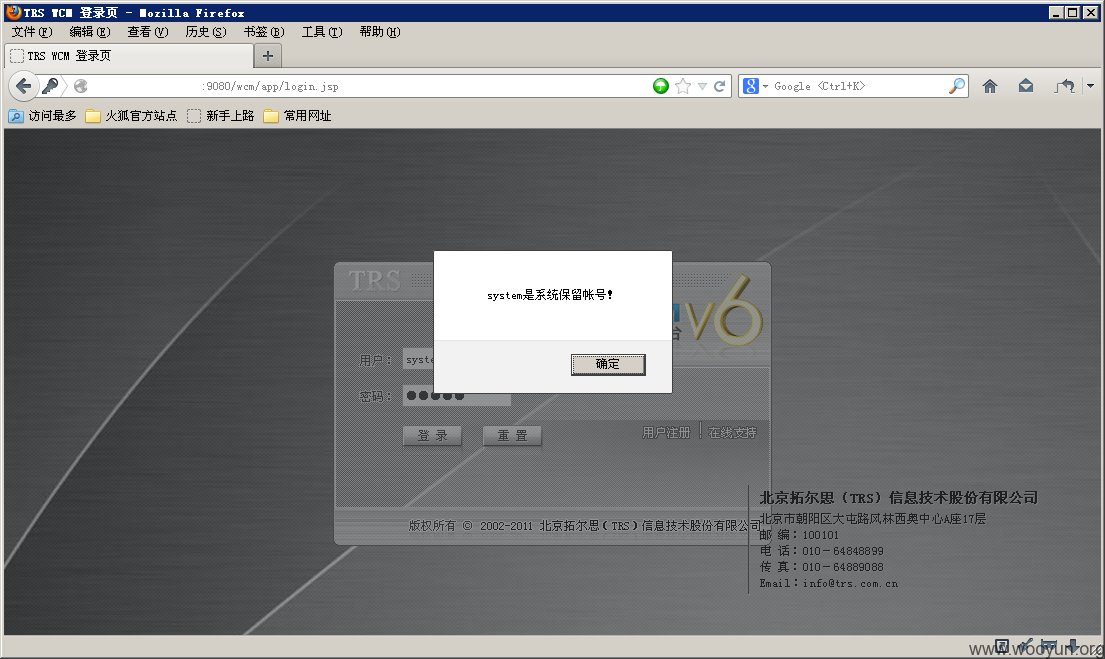
Task: Open the 用户注册 registration link
Action: coord(666,433)
